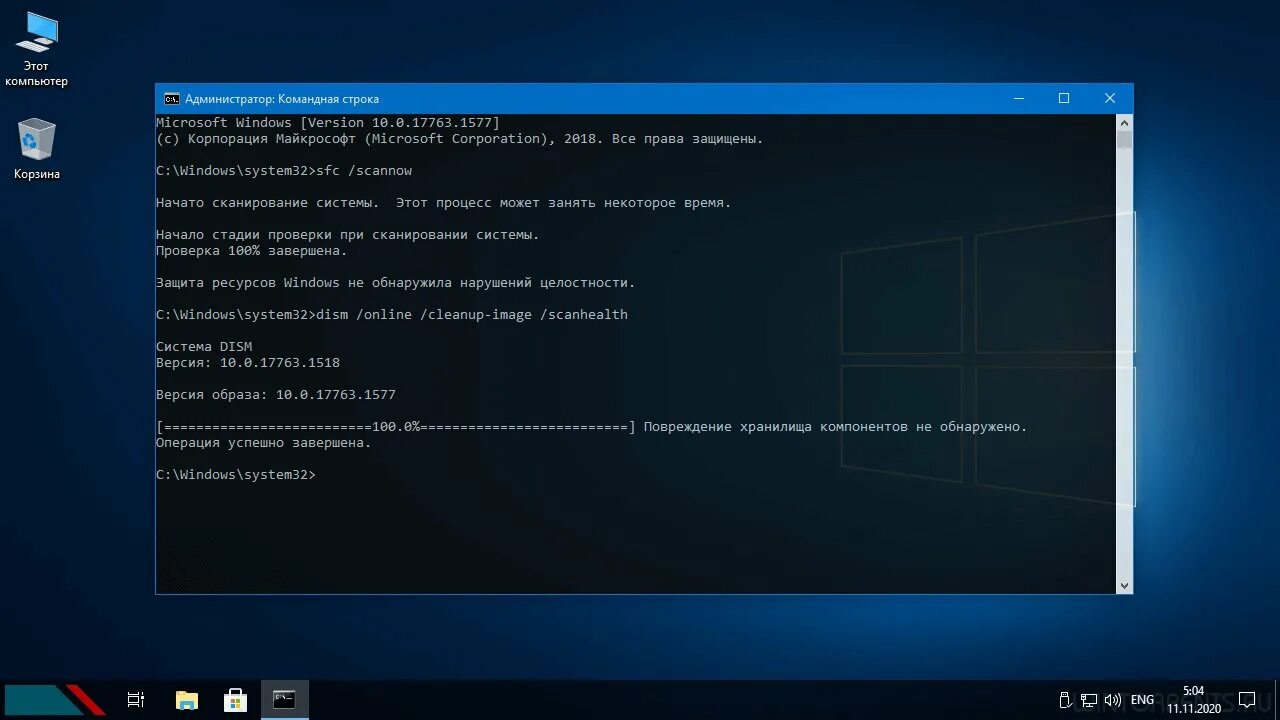
Task: Click 'Начато сканирование системы' line
Action: click(x=444, y=203)
